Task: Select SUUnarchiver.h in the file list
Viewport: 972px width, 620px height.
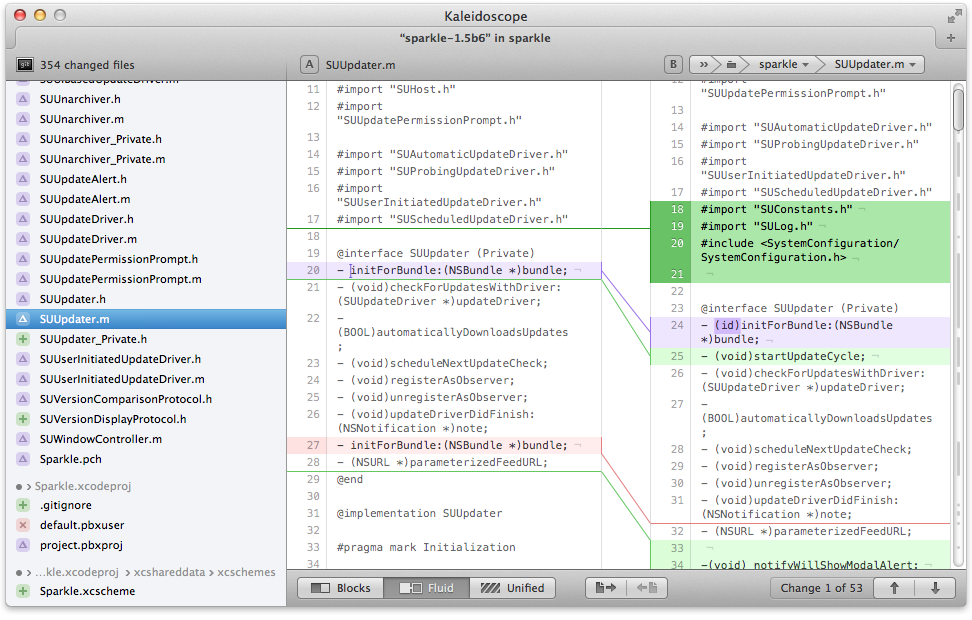Action: tap(146, 99)
